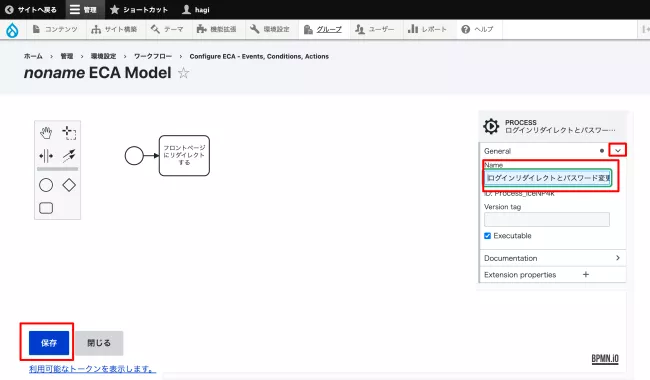Go back to site via サイトへ戻る
The height and width of the screenshot is (380, 650).
pyautogui.click(x=31, y=10)
